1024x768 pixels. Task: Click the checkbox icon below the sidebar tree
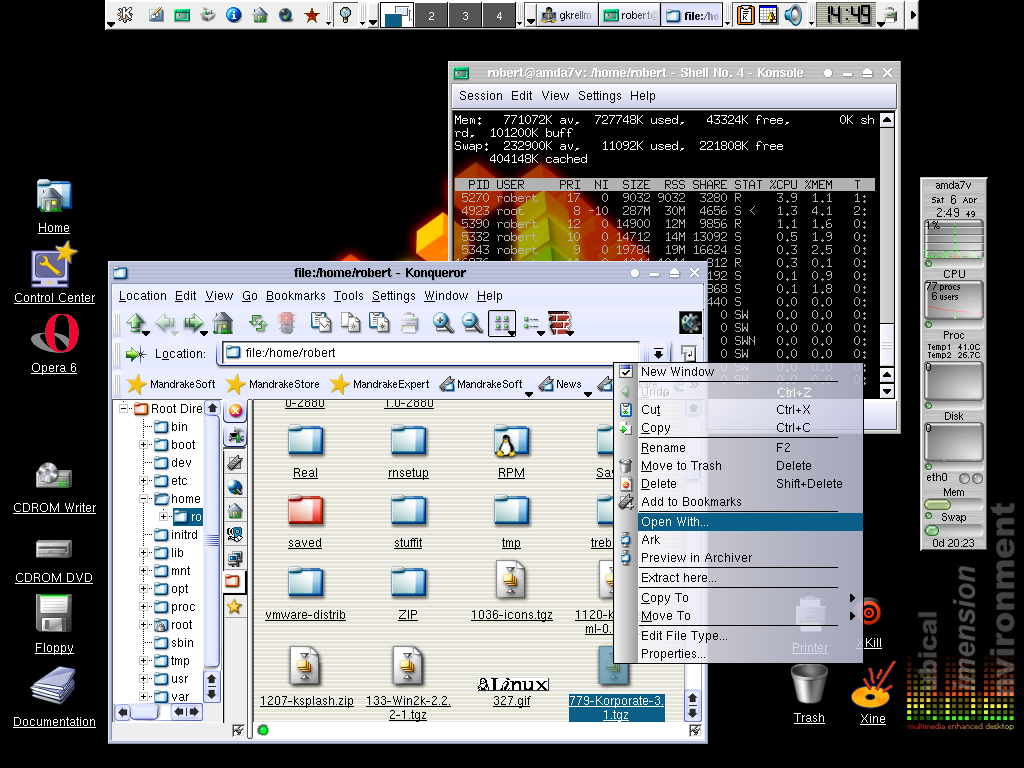pyautogui.click(x=238, y=730)
